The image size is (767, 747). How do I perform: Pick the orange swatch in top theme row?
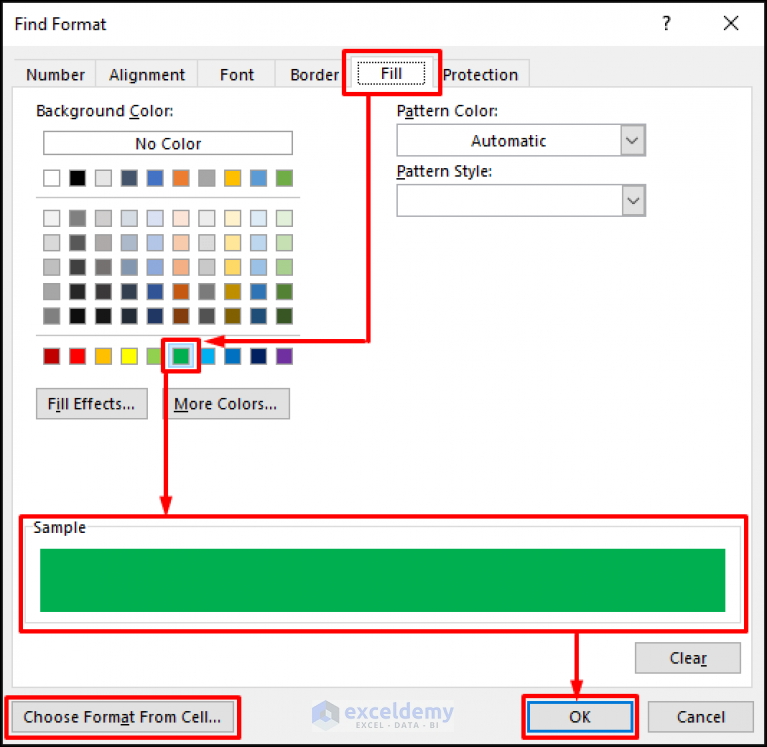pos(181,178)
